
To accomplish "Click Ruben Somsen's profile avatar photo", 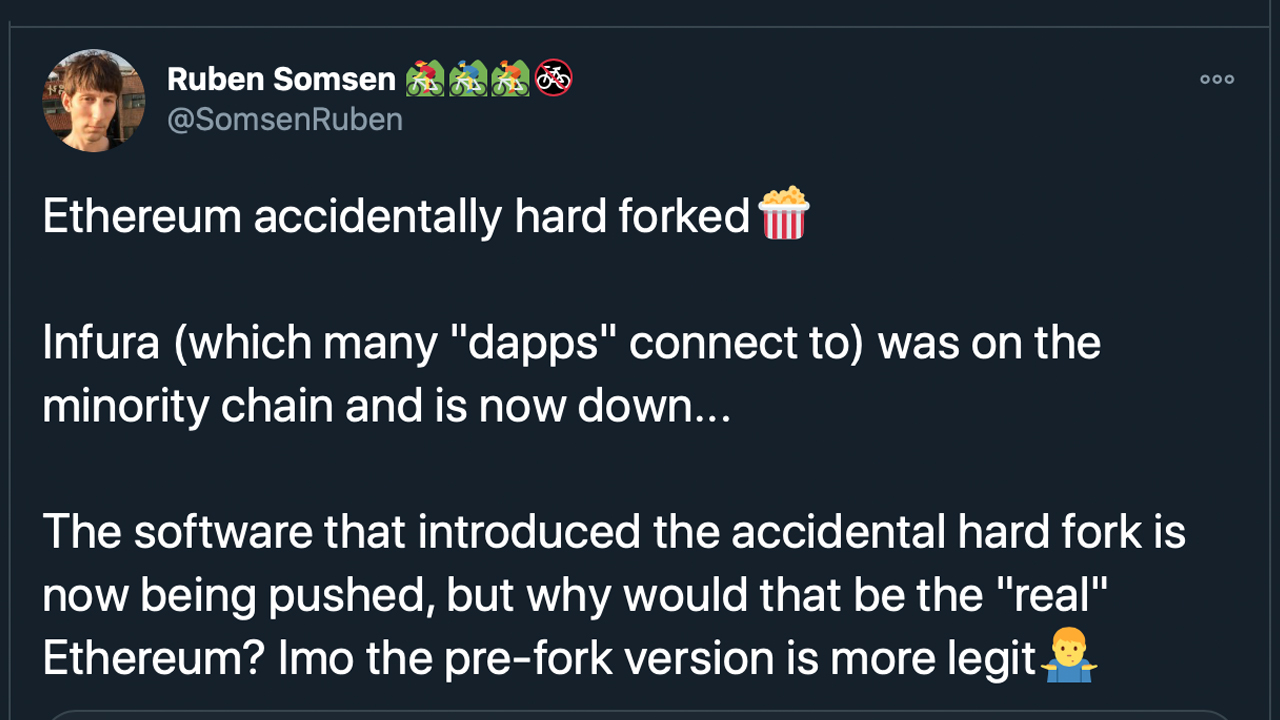I will pyautogui.click(x=93, y=100).
